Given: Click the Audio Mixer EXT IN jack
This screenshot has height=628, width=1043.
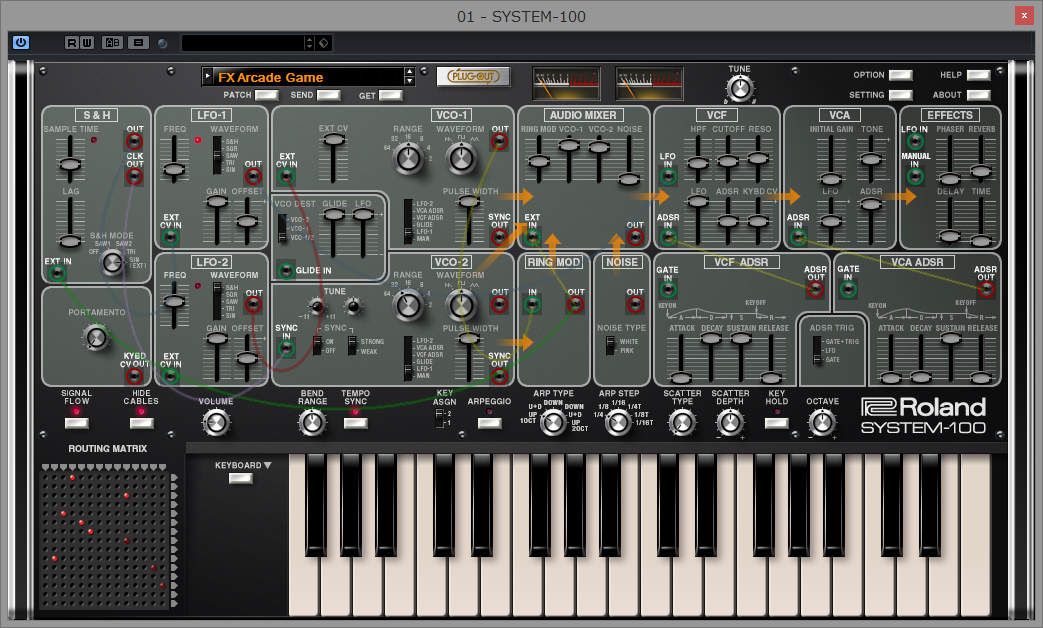Looking at the screenshot, I should [532, 237].
